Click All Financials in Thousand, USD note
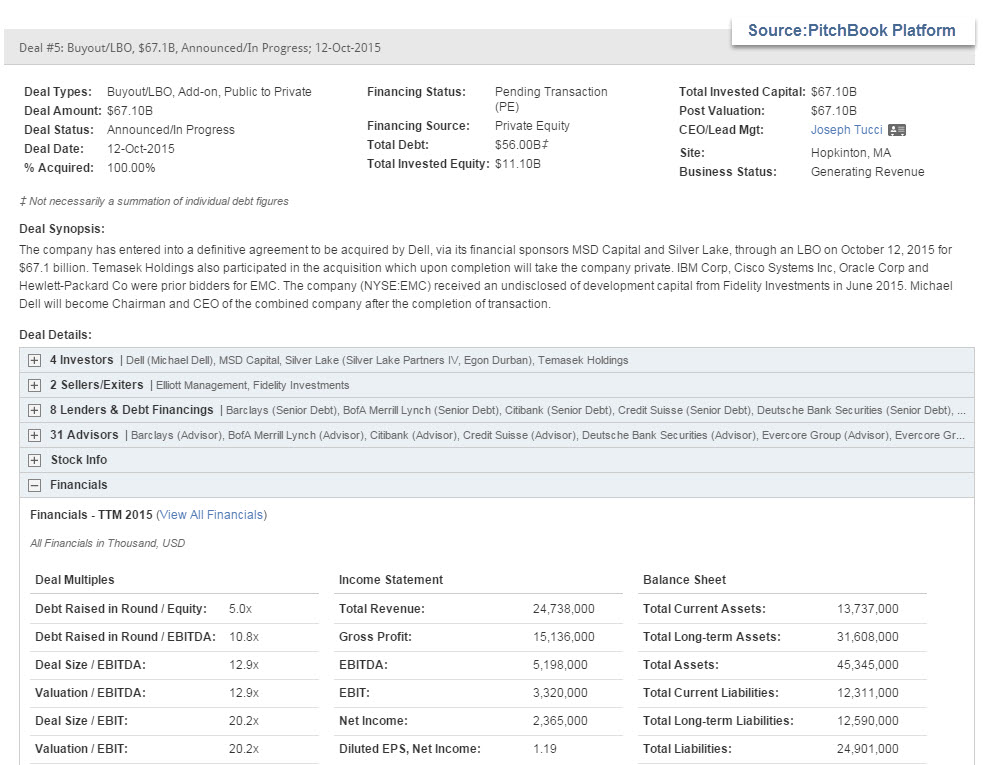Image resolution: width=983 pixels, height=765 pixels. tap(108, 543)
